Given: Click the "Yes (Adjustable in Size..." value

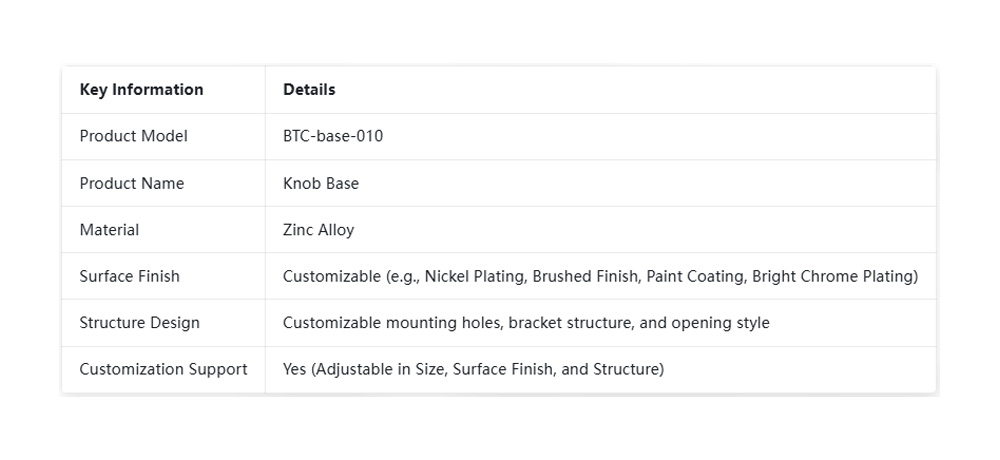Looking at the screenshot, I should point(473,369).
